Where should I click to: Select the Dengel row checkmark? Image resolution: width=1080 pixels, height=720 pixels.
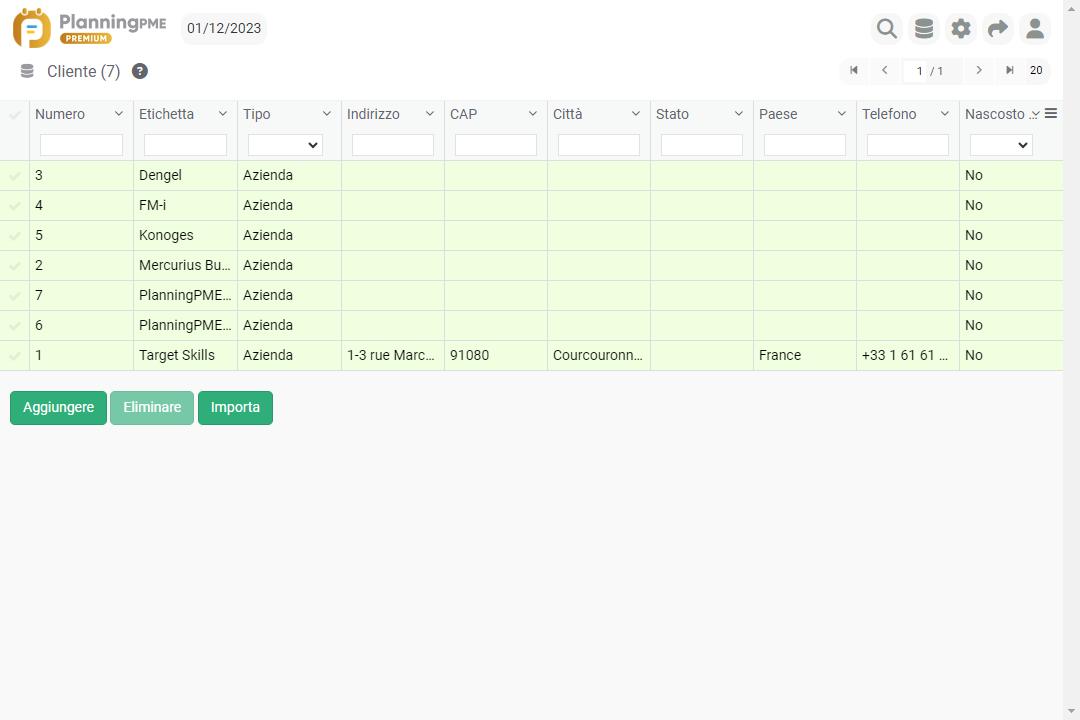[14, 176]
